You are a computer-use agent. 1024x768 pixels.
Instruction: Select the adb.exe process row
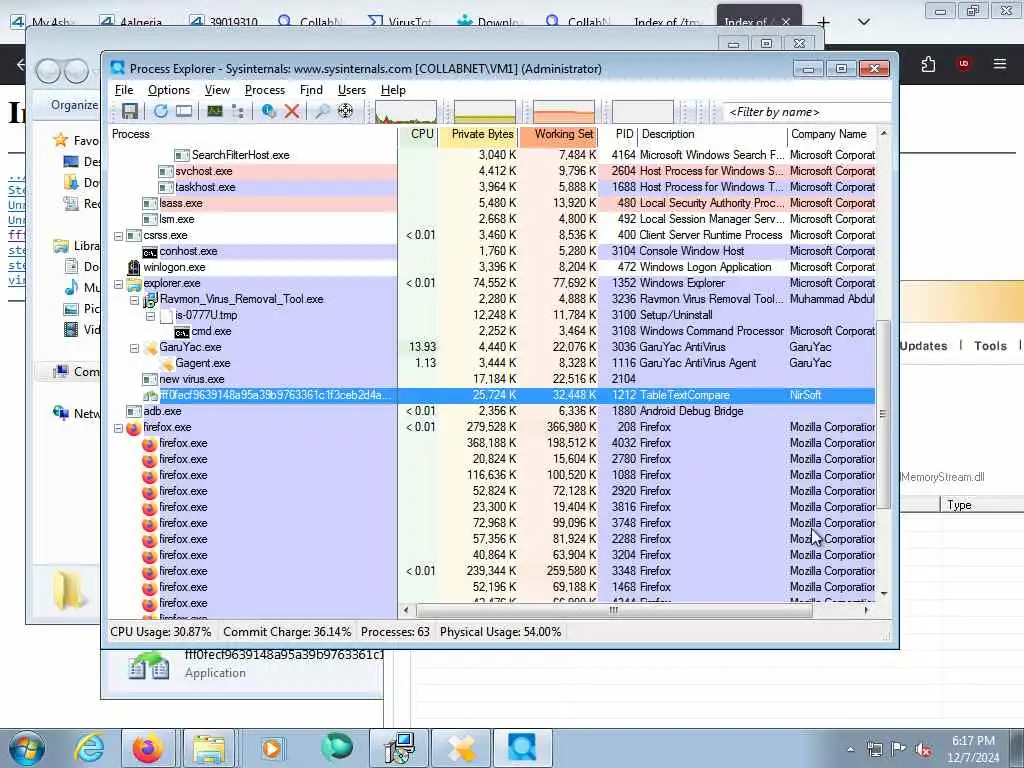click(492, 411)
